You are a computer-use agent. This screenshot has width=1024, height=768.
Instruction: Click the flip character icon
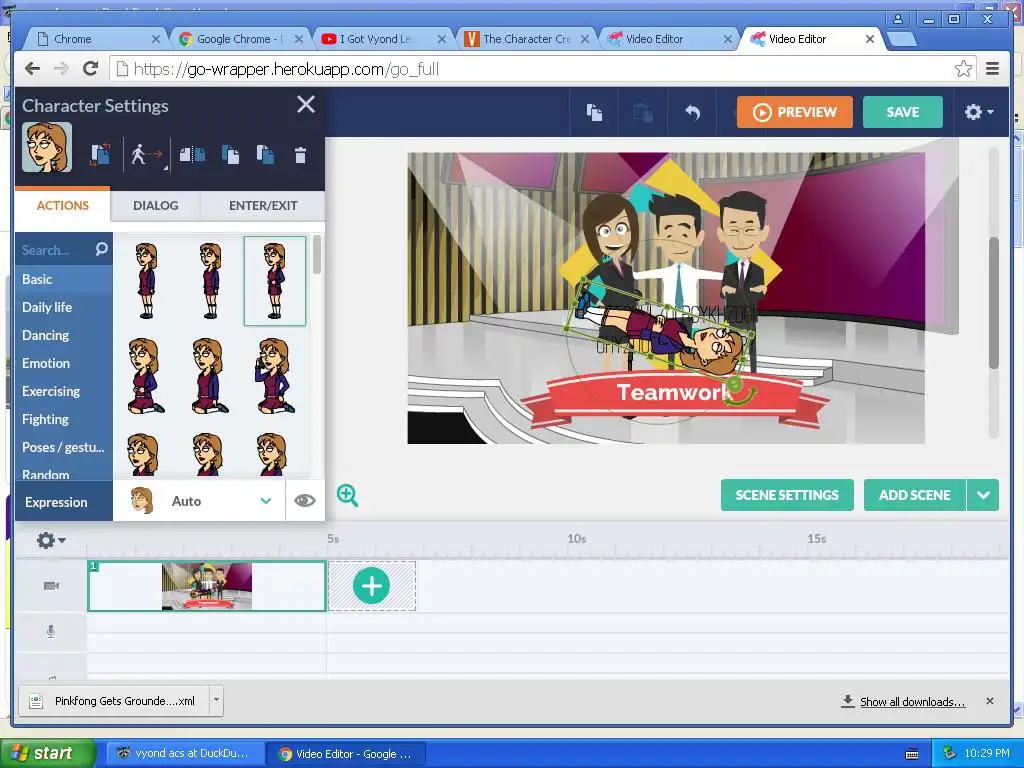coord(192,155)
